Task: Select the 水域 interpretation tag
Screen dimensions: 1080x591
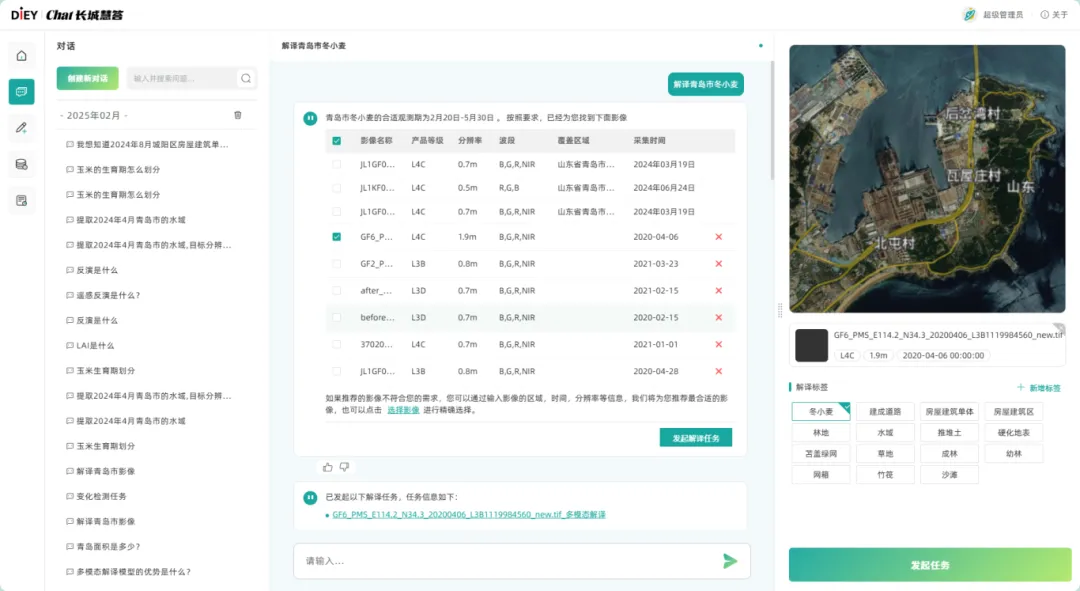Action: pos(885,433)
